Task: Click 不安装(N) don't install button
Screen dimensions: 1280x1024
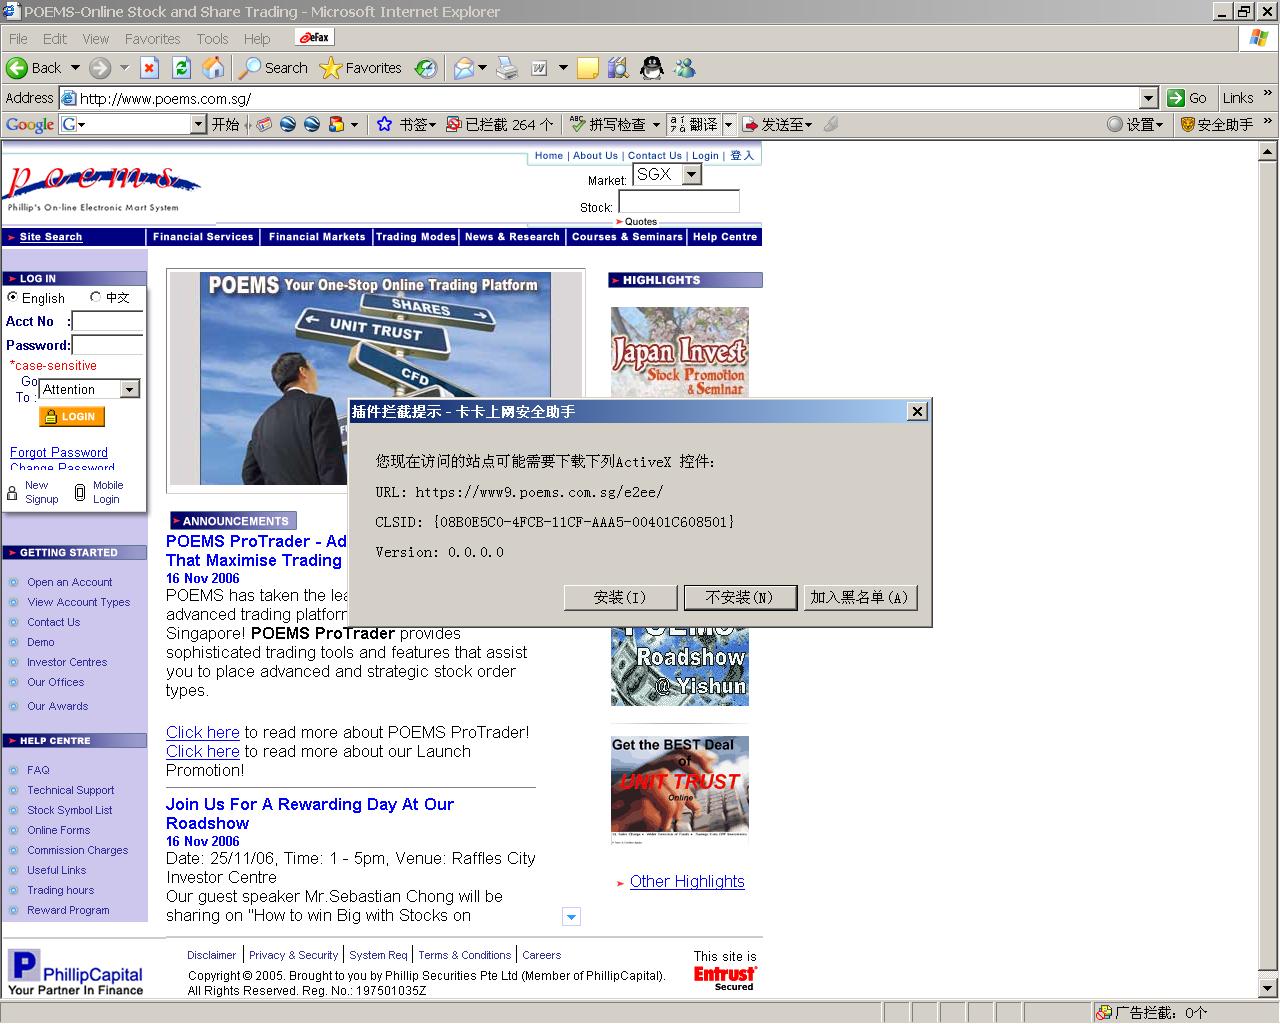Action: pos(740,597)
